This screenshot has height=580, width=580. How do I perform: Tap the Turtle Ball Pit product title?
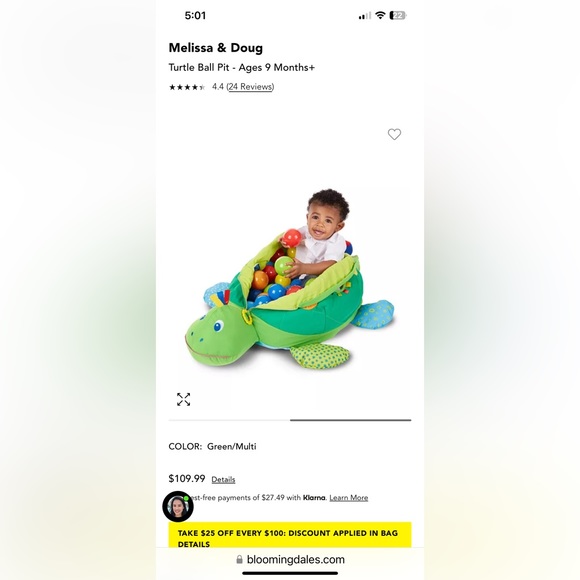click(242, 67)
